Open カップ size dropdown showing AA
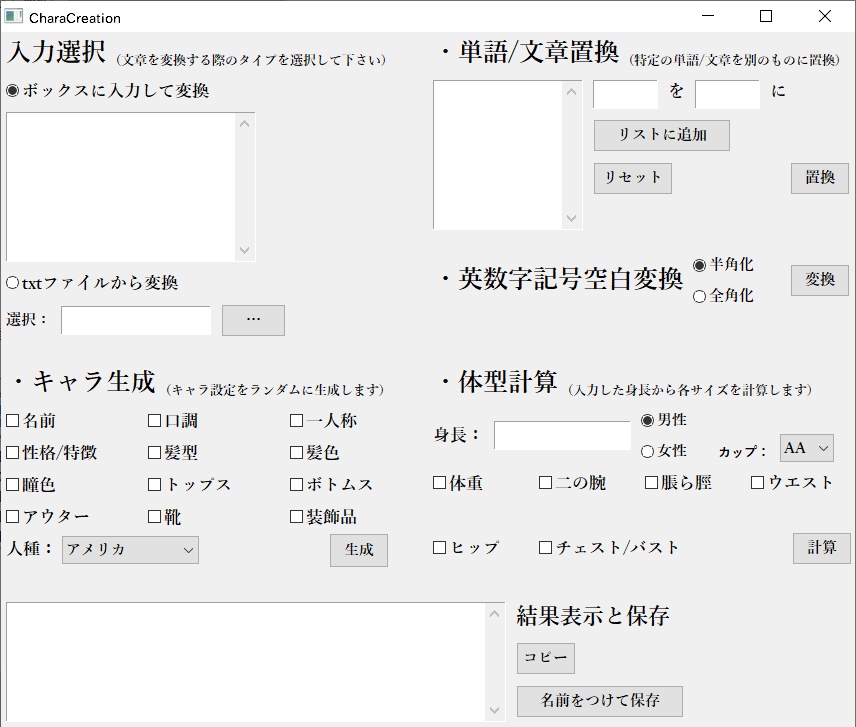 coord(806,449)
